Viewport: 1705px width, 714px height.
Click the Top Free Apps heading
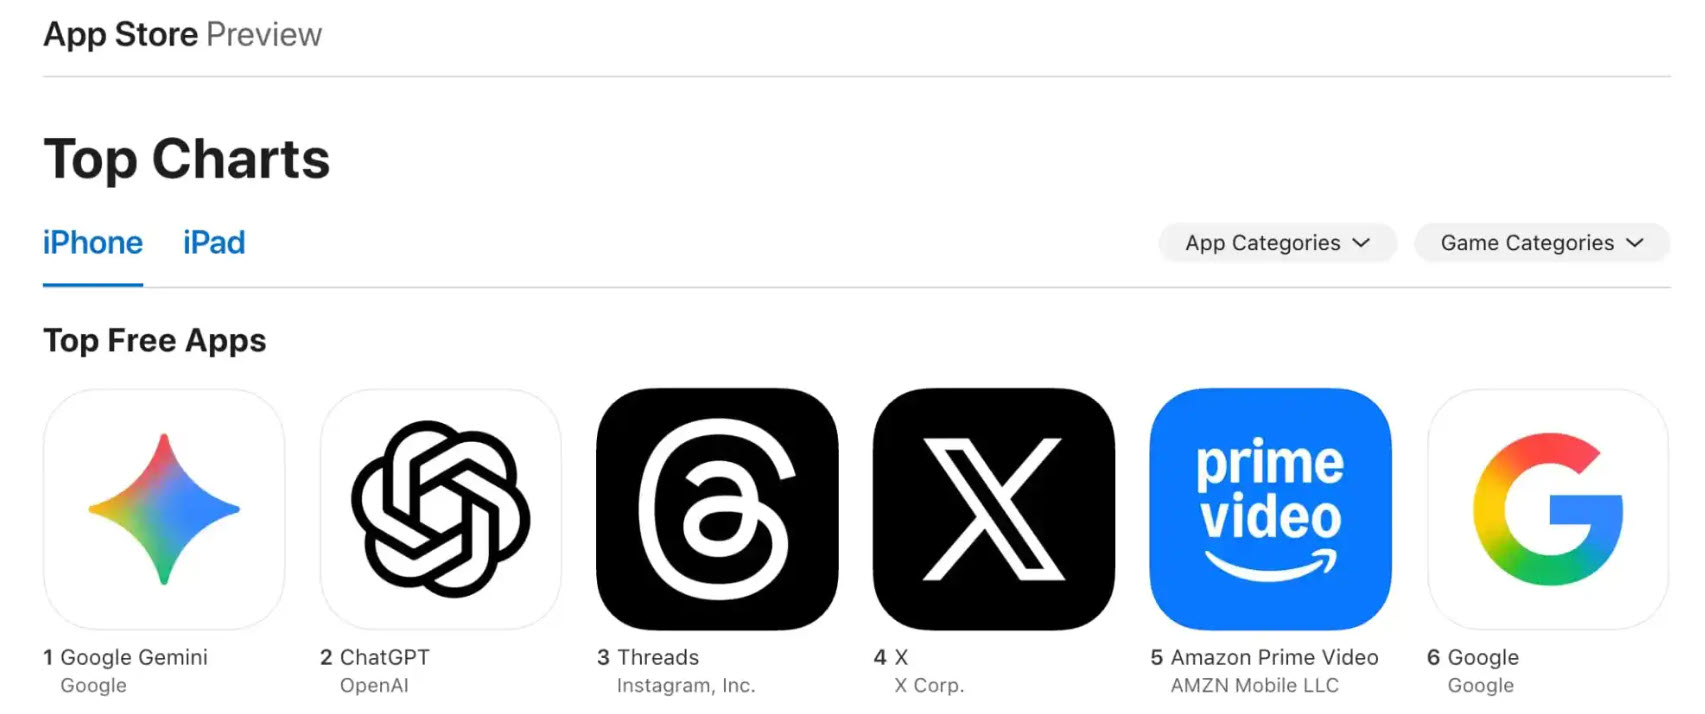[x=155, y=341]
